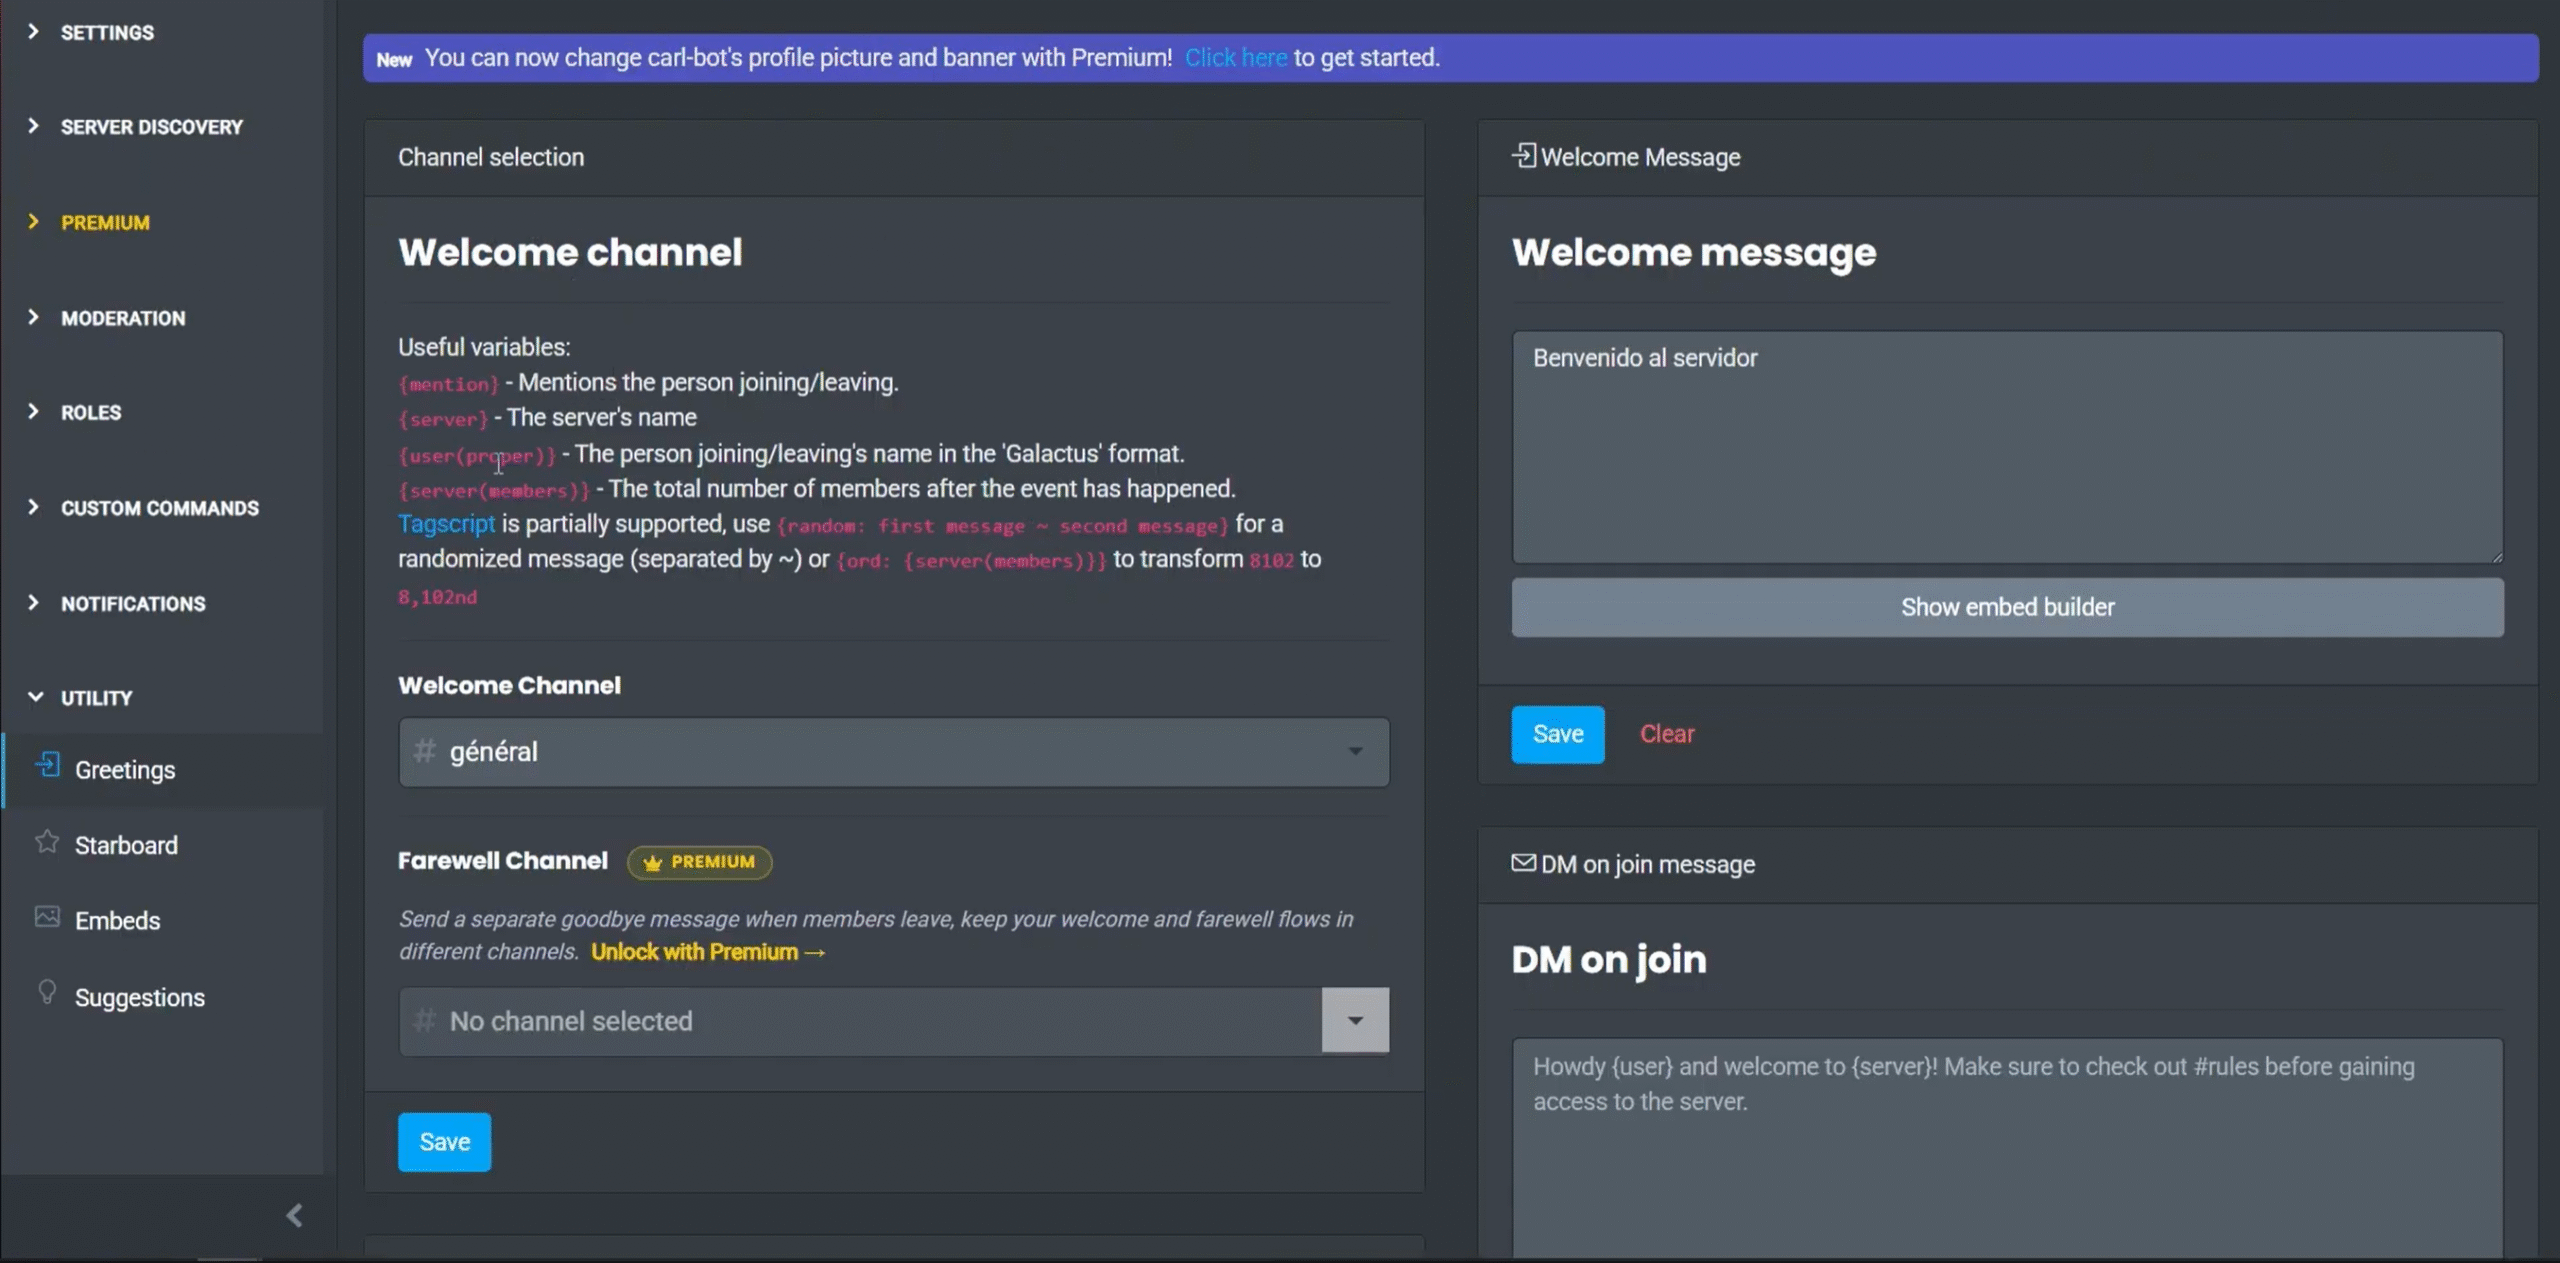Click the {server(members)} variable text

click(494, 491)
